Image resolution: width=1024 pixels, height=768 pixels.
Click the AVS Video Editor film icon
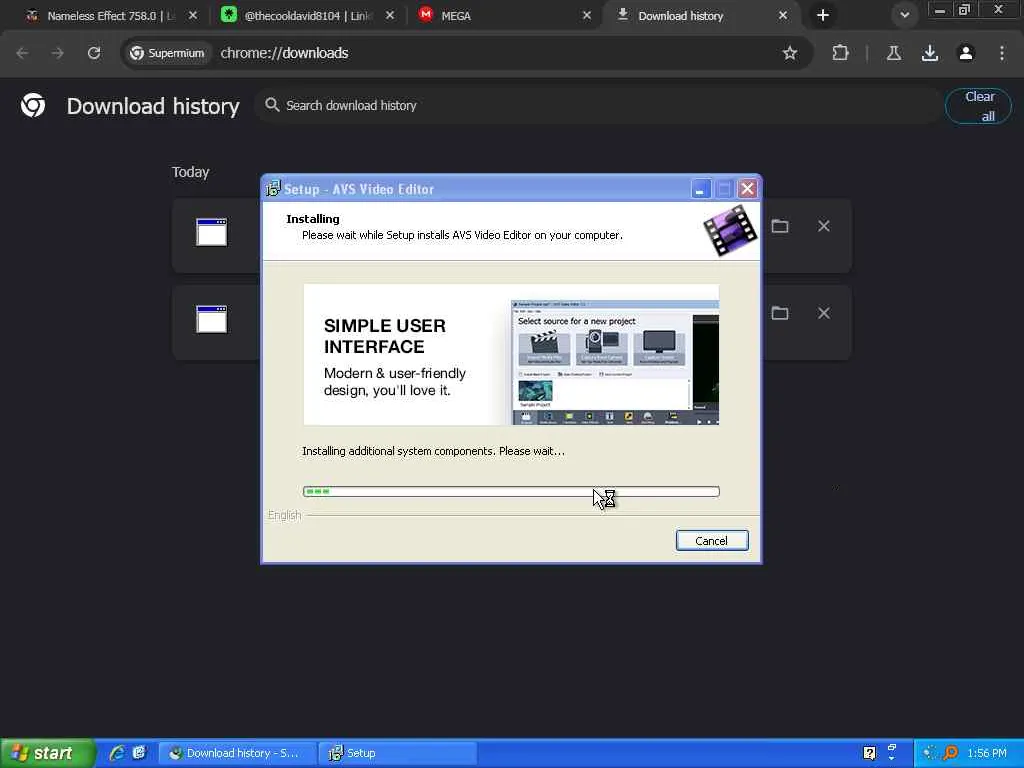730,230
